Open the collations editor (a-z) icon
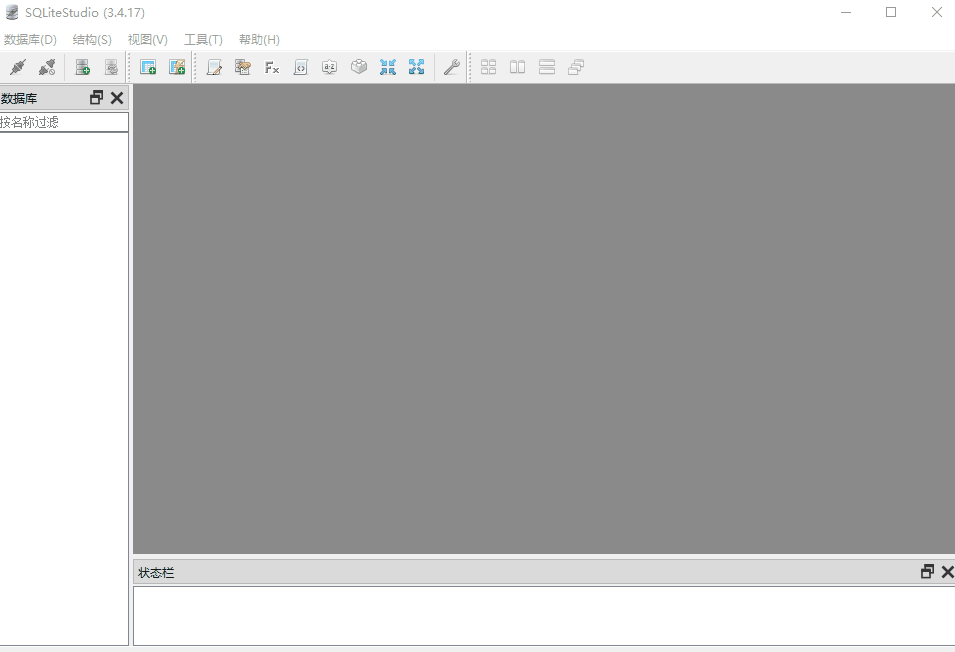955x652 pixels. pyautogui.click(x=329, y=67)
